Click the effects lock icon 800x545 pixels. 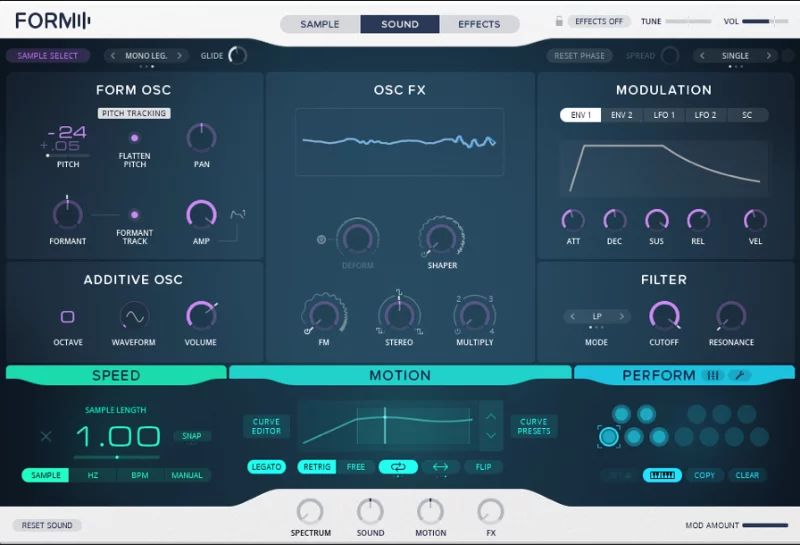click(559, 21)
